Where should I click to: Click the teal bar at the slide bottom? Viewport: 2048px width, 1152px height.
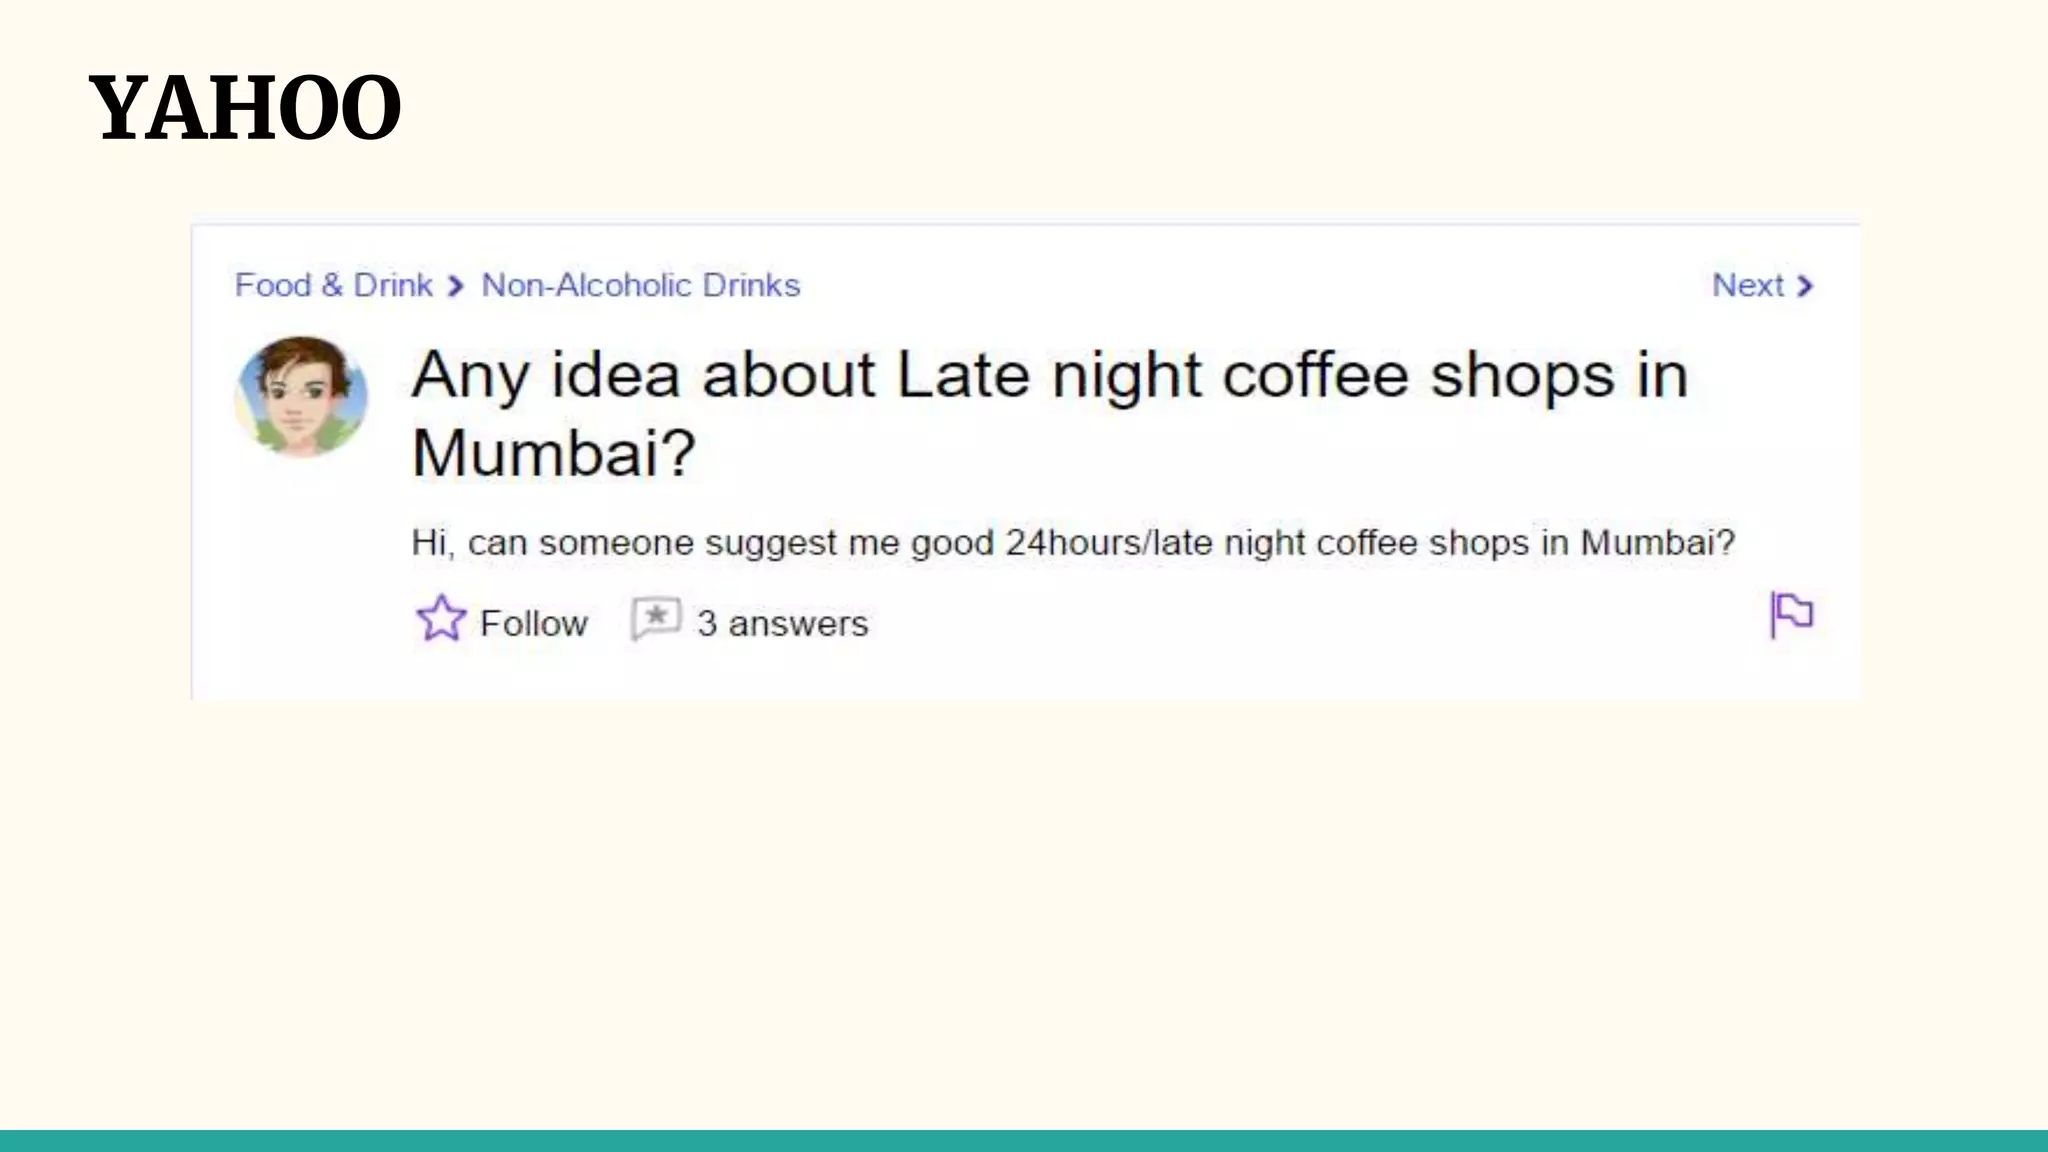point(1024,1140)
